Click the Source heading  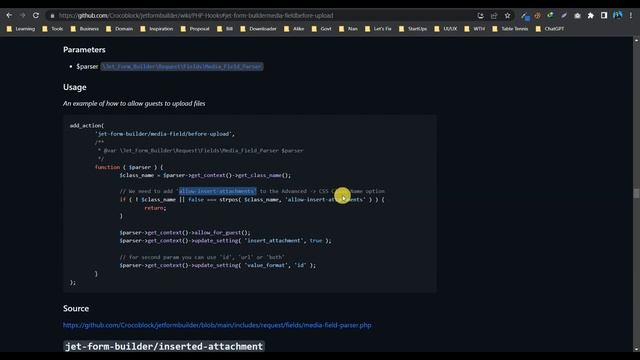(76, 308)
